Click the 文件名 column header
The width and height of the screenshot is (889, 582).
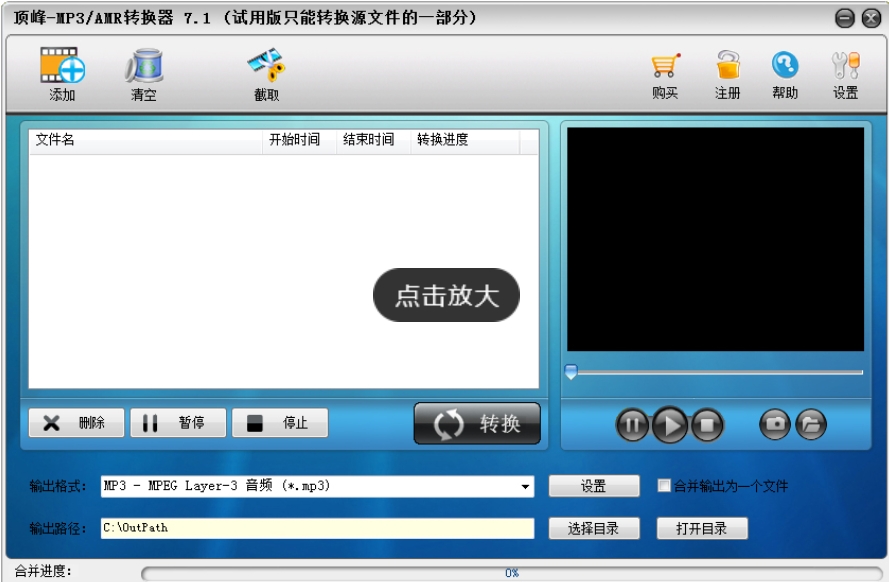click(x=146, y=140)
